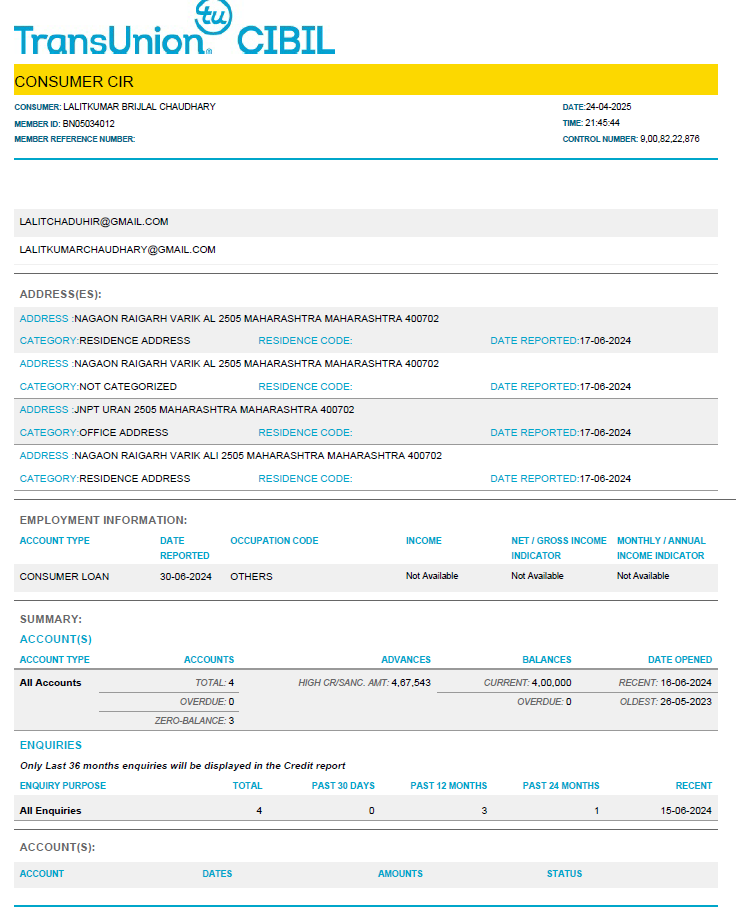Select the report date 24-04-2025
Image resolution: width=736 pixels, height=912 pixels.
608,107
